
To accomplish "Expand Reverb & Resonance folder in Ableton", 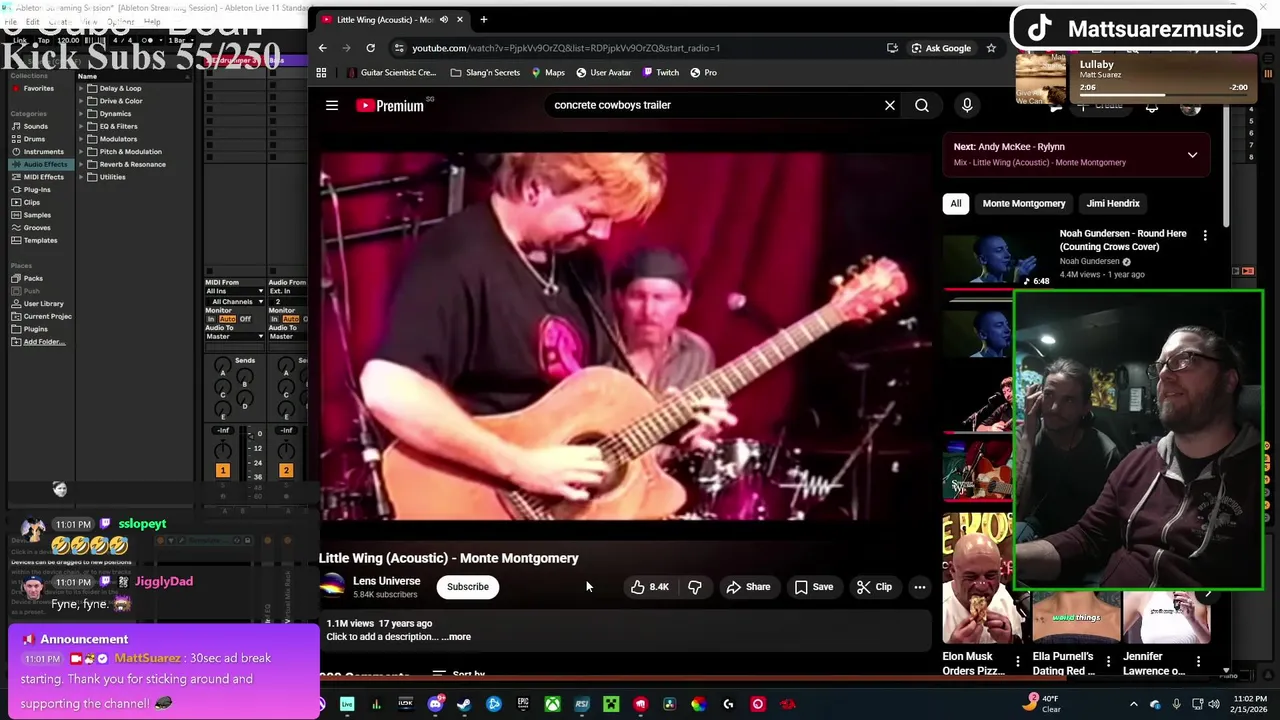I will point(82,164).
